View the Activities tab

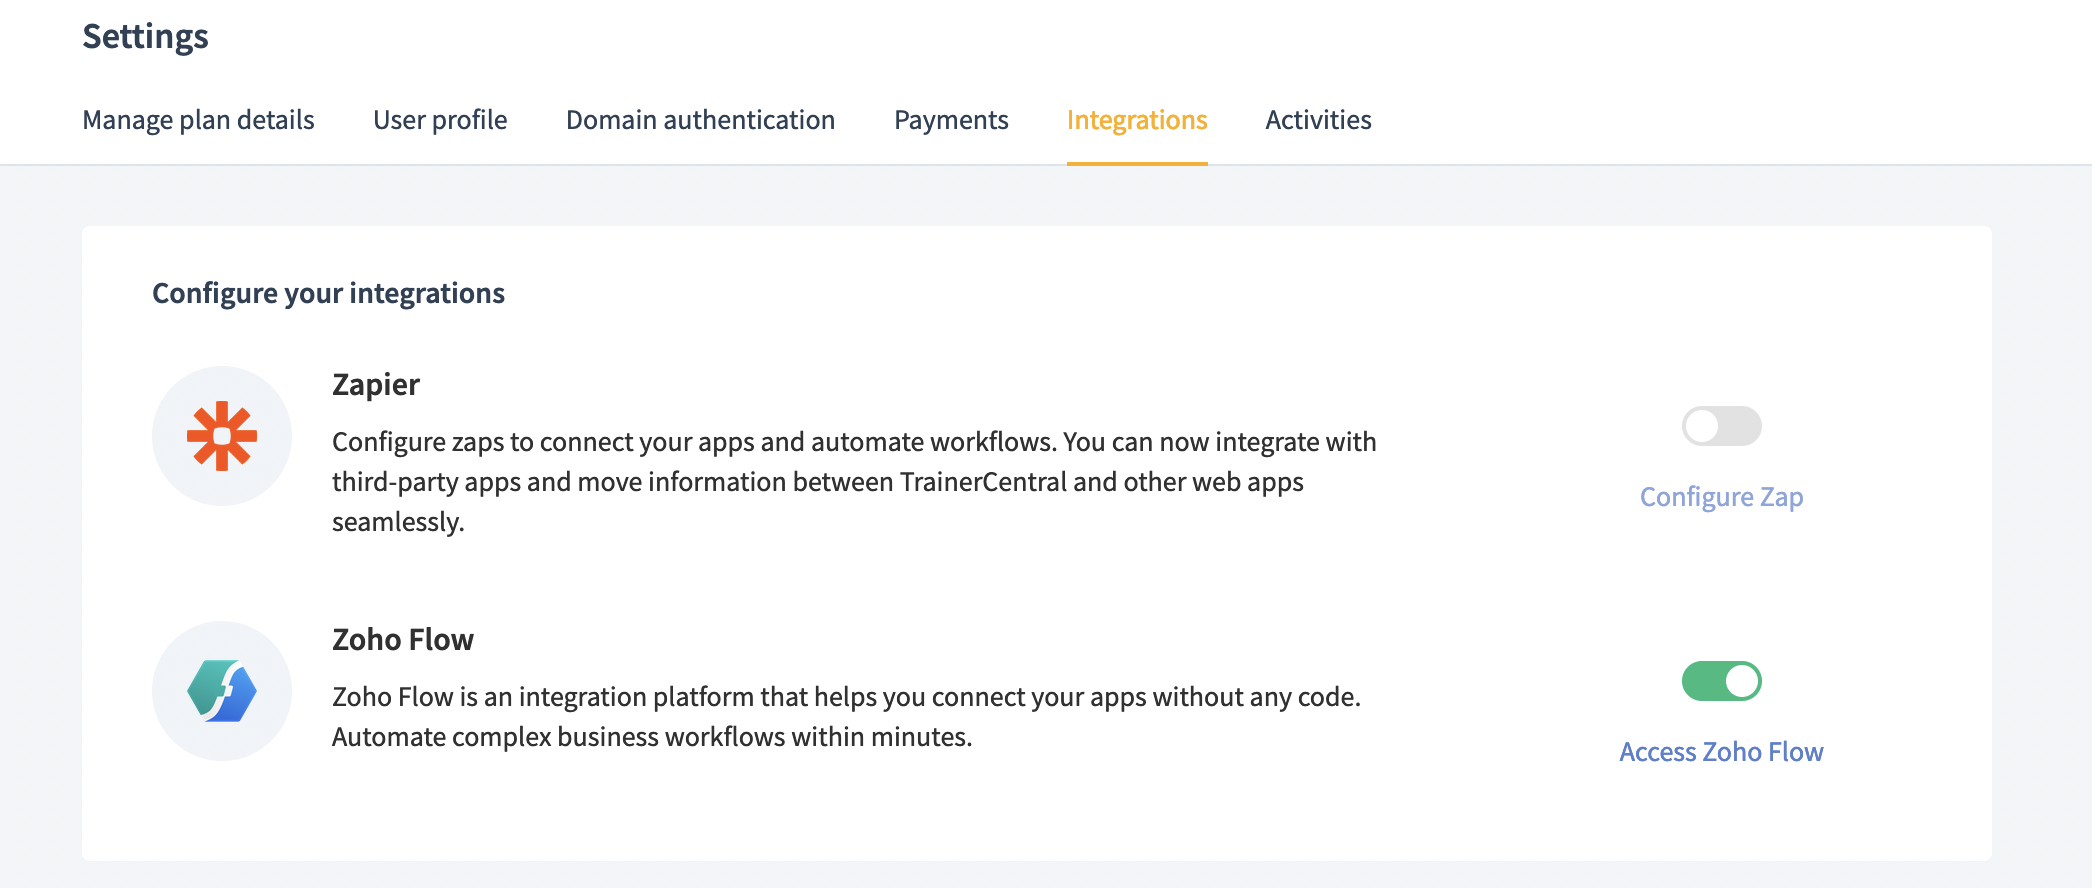[1318, 120]
